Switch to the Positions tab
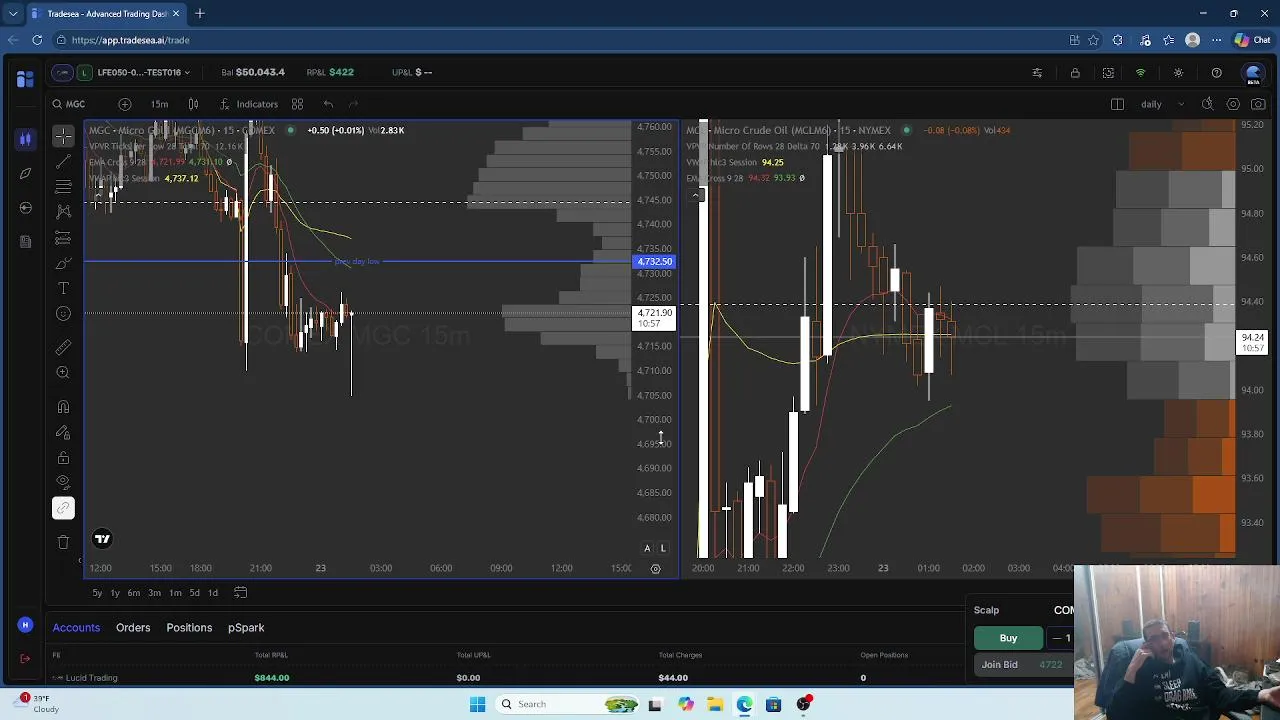 tap(189, 628)
